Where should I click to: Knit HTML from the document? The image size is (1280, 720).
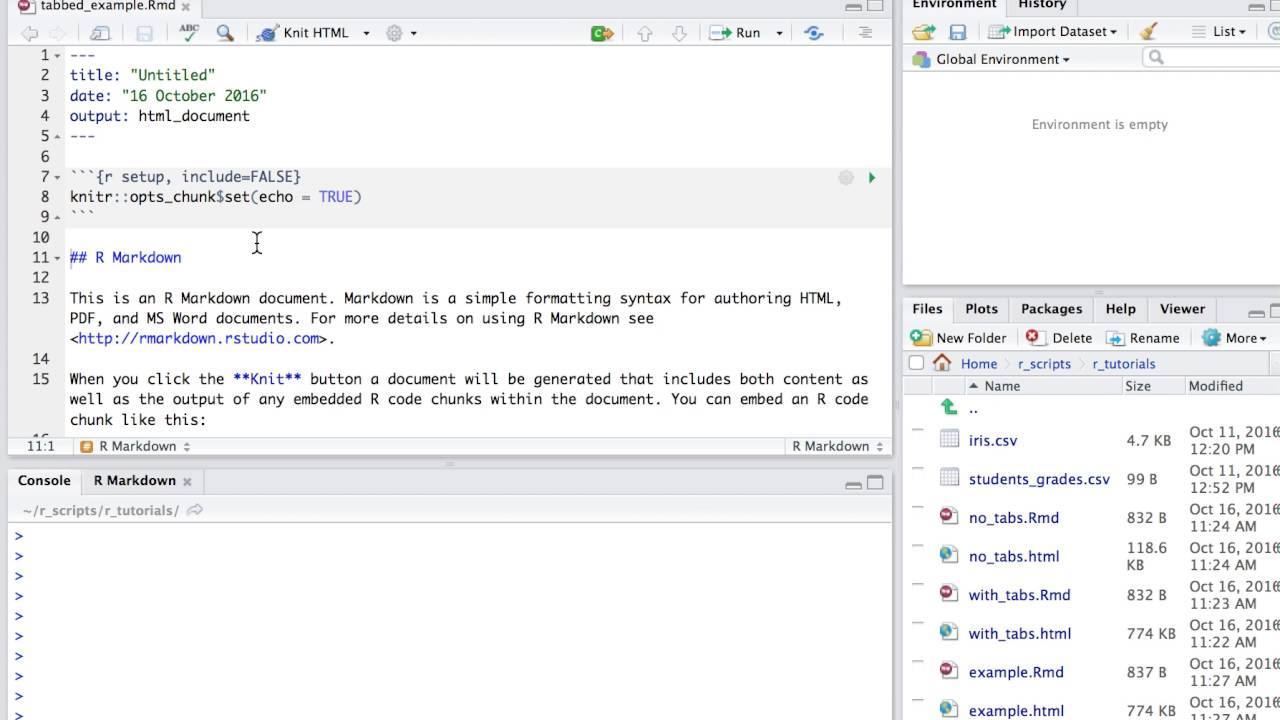pos(303,33)
